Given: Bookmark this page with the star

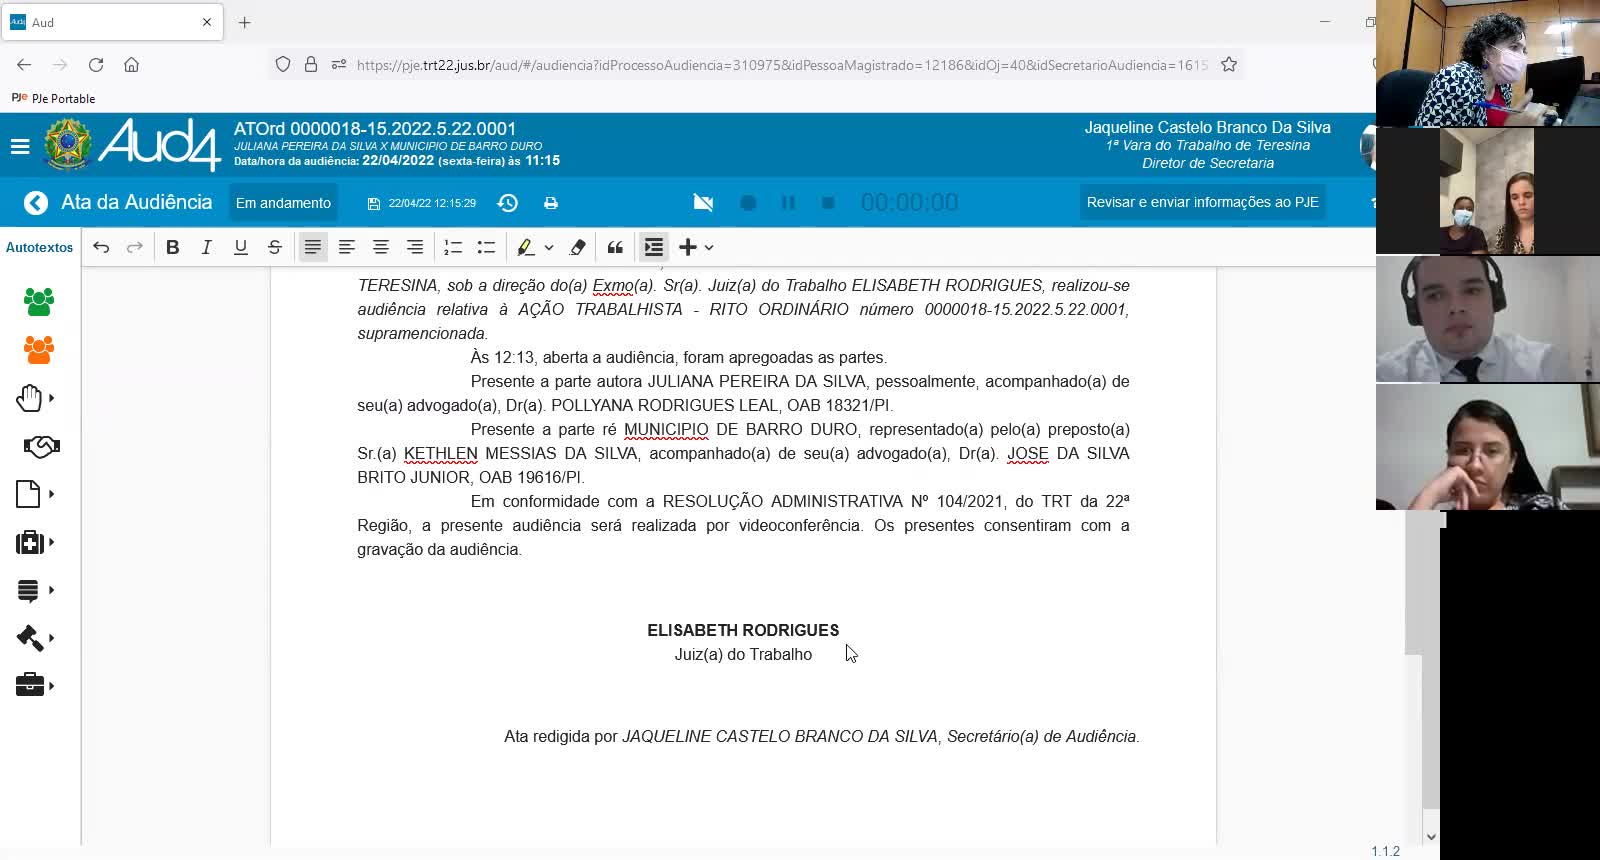Looking at the screenshot, I should (1229, 65).
